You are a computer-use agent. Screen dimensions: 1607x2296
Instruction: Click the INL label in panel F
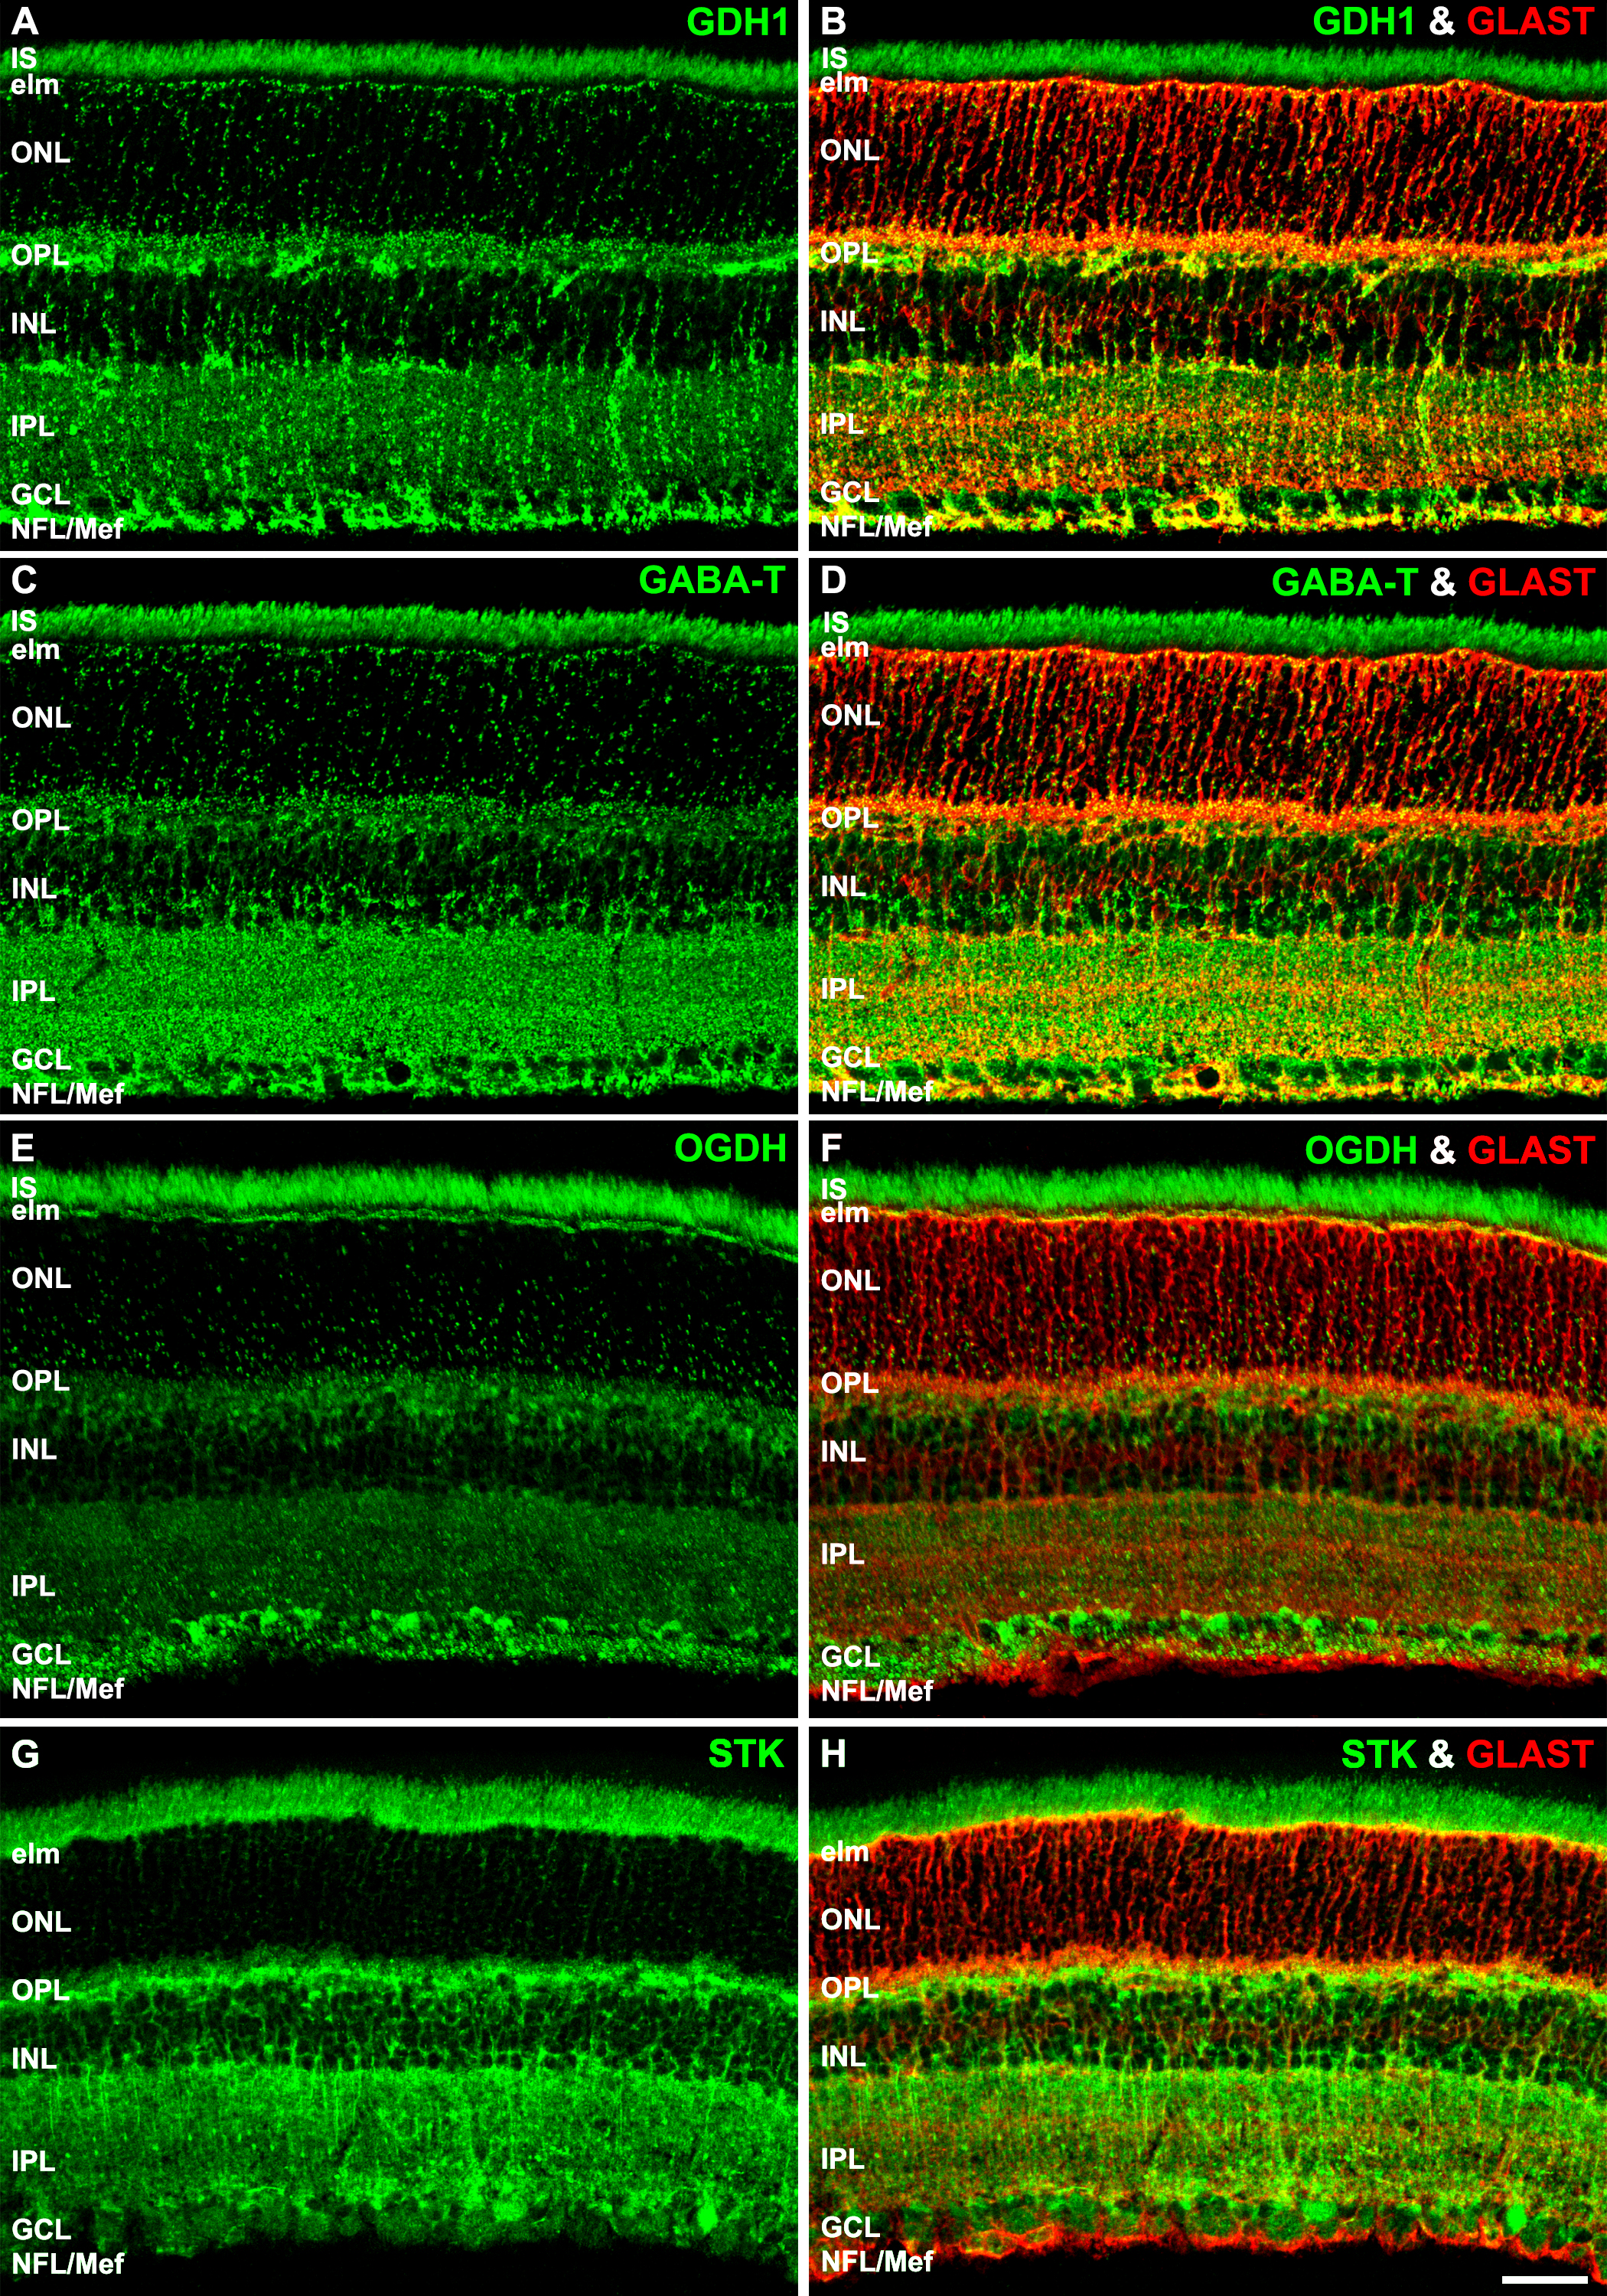point(843,1451)
